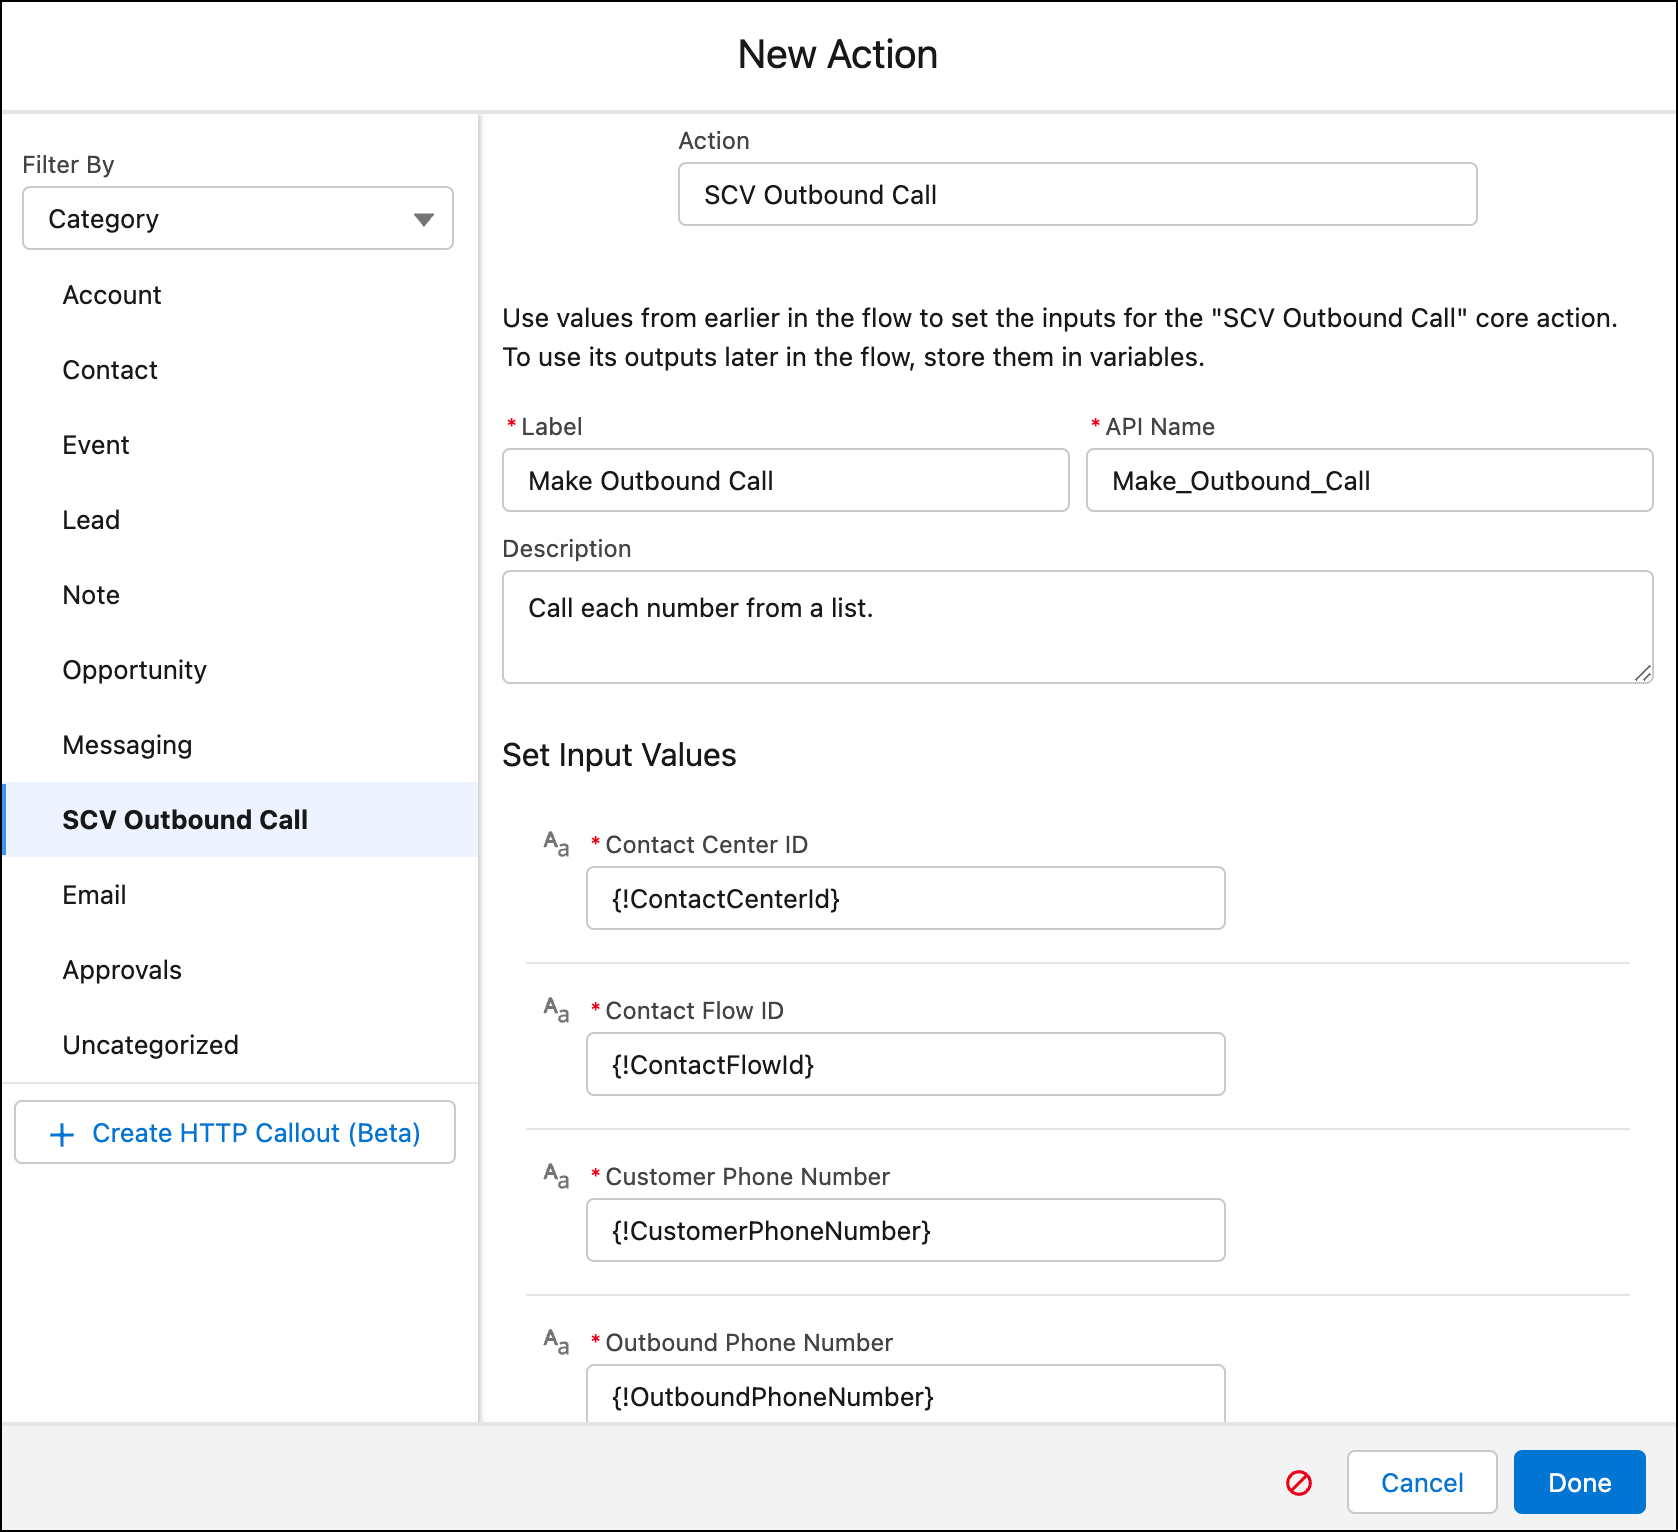Click the red prohibited icon near Cancel

click(x=1297, y=1483)
